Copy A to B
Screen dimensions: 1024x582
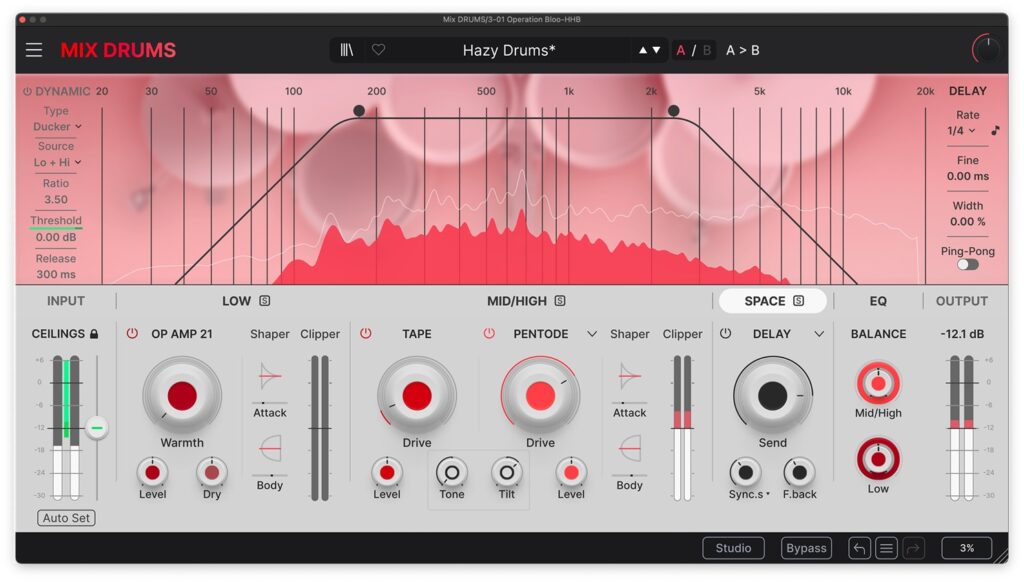pos(743,50)
